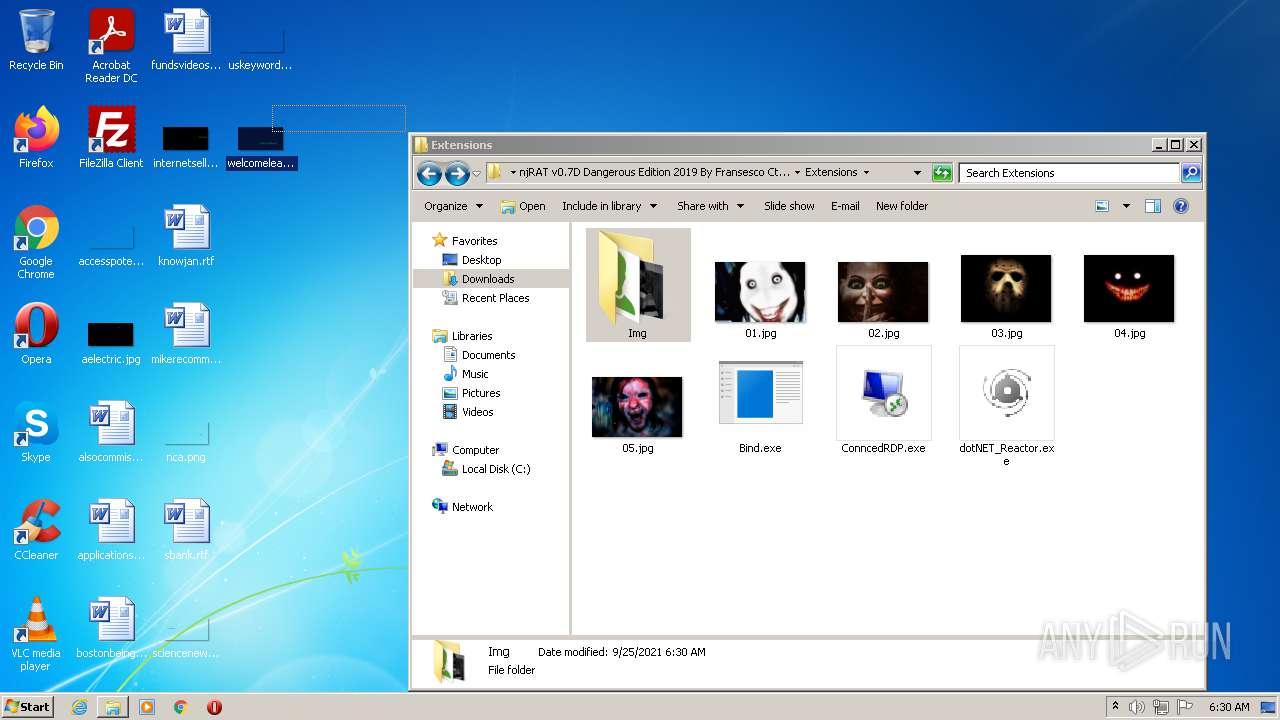Expand the Organize dropdown menu

pos(454,206)
